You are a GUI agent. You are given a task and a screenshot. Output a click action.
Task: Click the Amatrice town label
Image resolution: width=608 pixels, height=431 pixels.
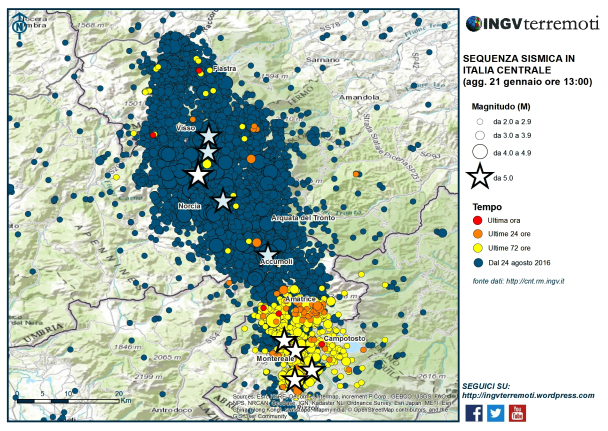click(301, 299)
